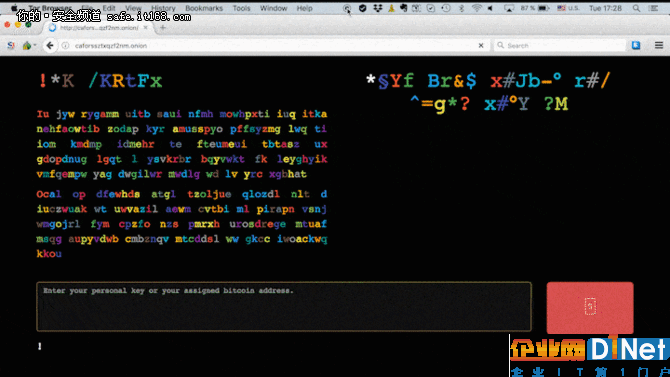Click the browser back arrow button
Viewport: 670px width, 377px height.
tap(50, 45)
